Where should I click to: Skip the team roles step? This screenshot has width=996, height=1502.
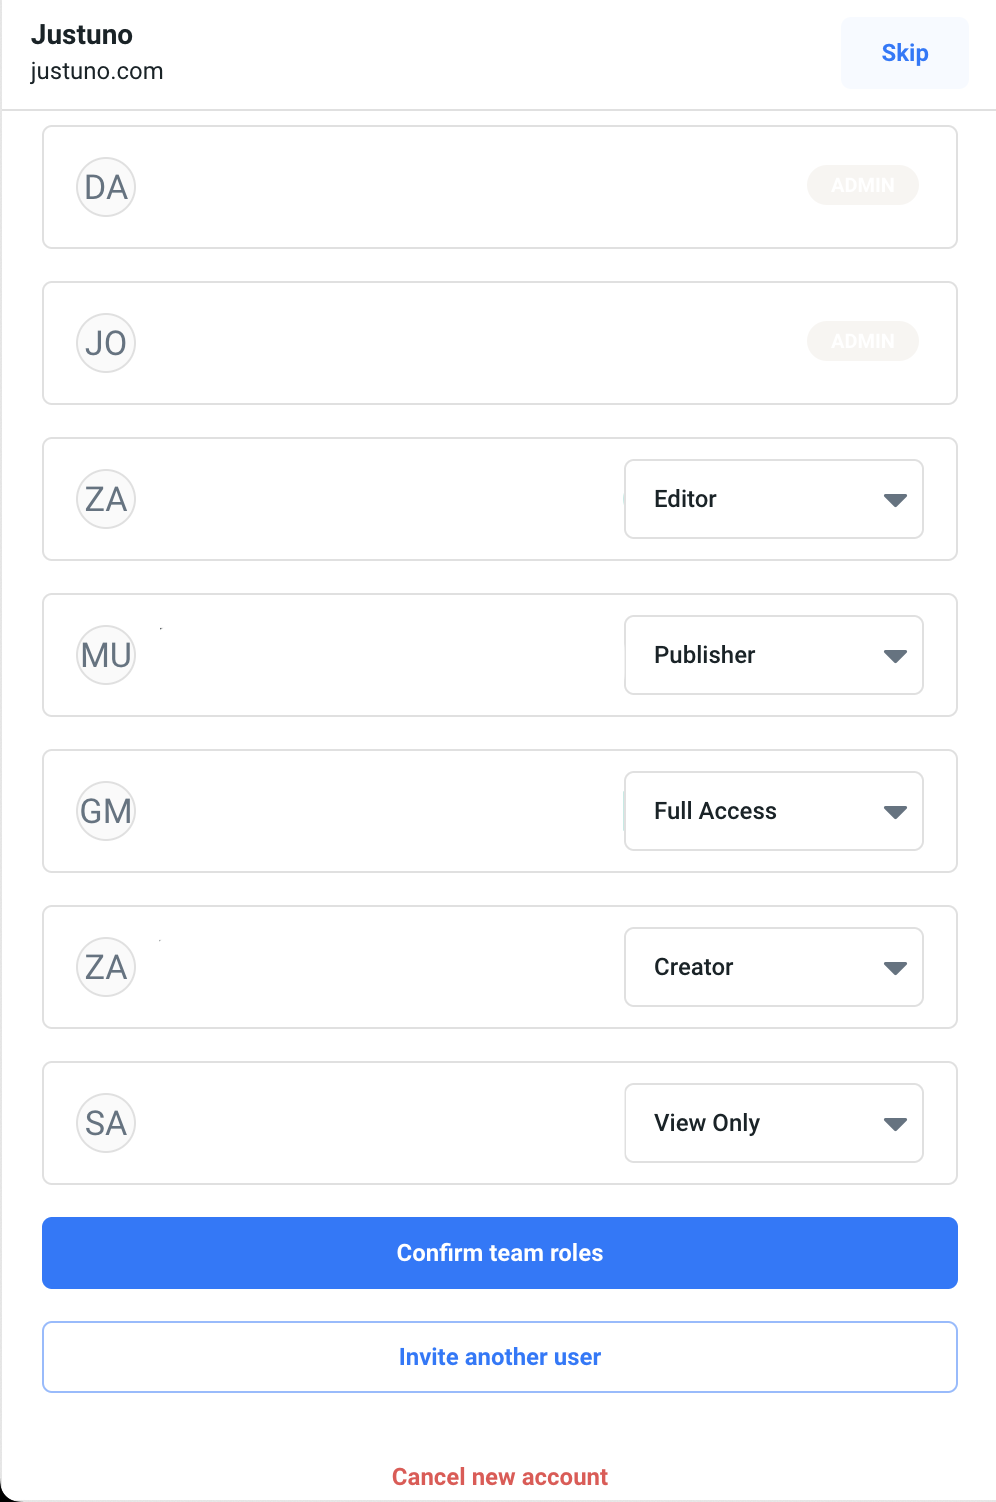pos(904,53)
